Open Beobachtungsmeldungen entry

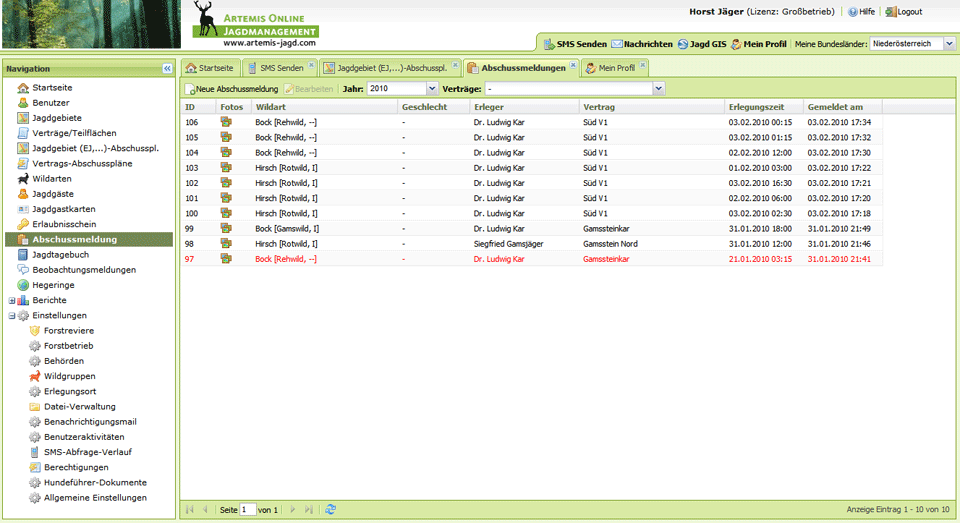[84, 269]
